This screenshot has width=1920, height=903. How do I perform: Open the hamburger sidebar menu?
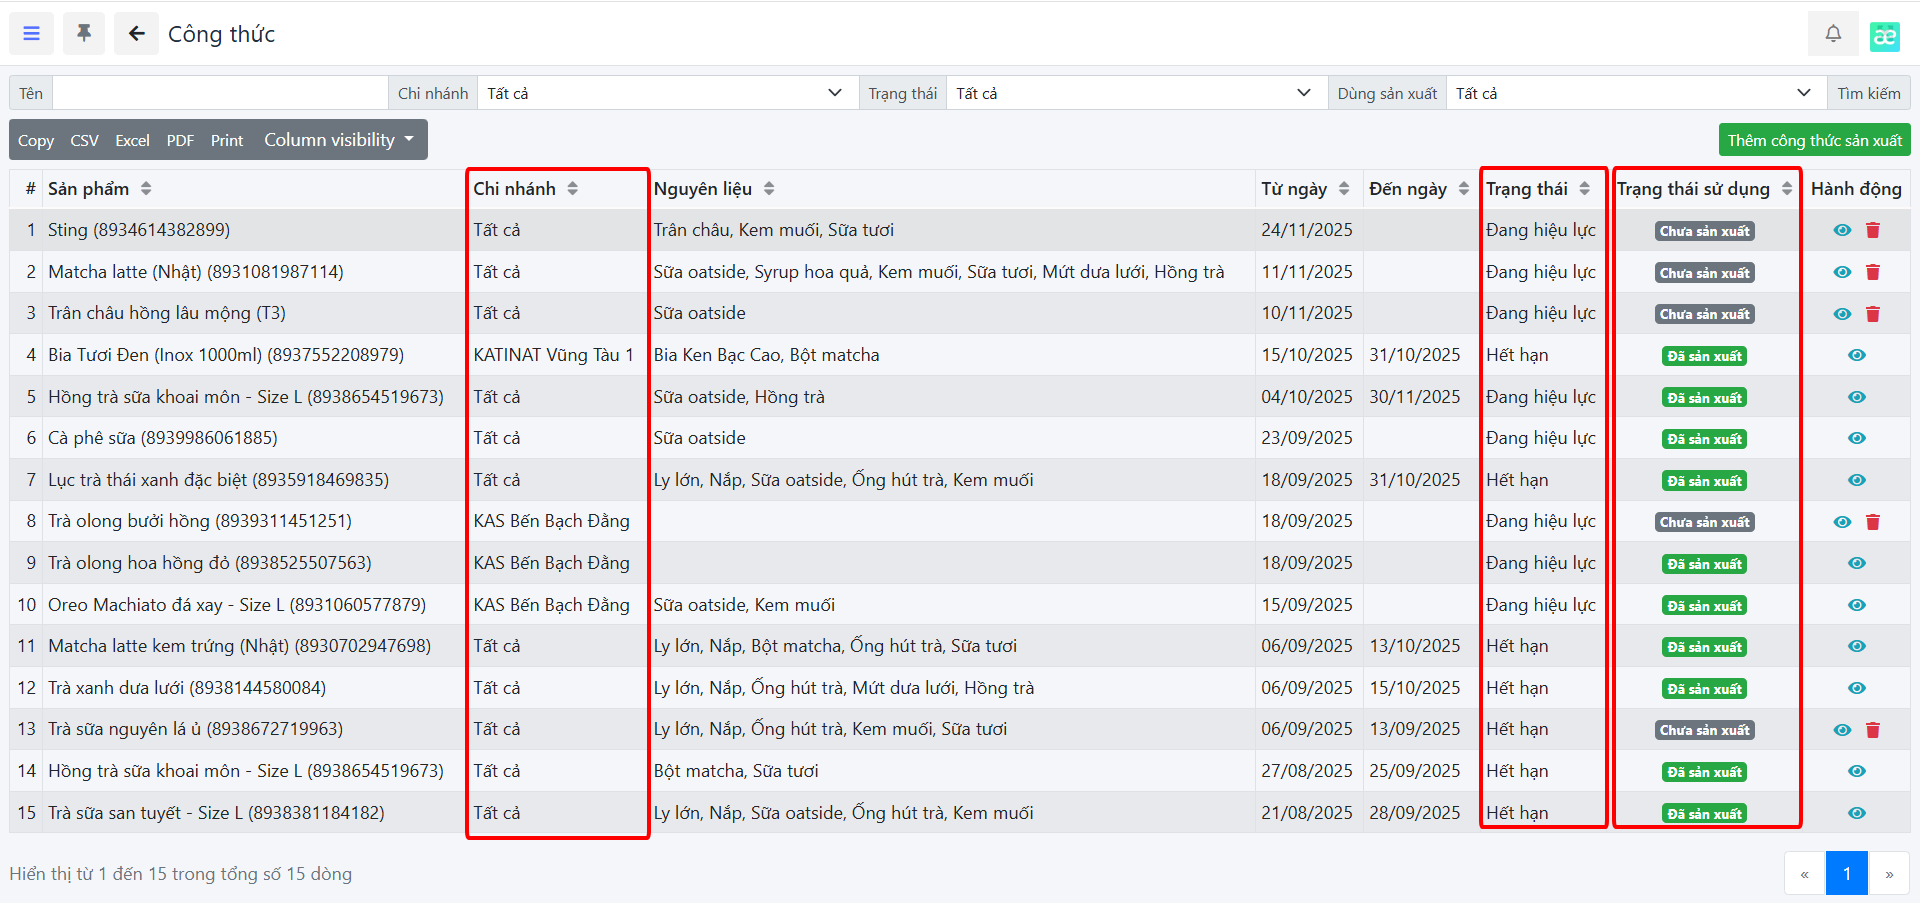click(x=32, y=34)
